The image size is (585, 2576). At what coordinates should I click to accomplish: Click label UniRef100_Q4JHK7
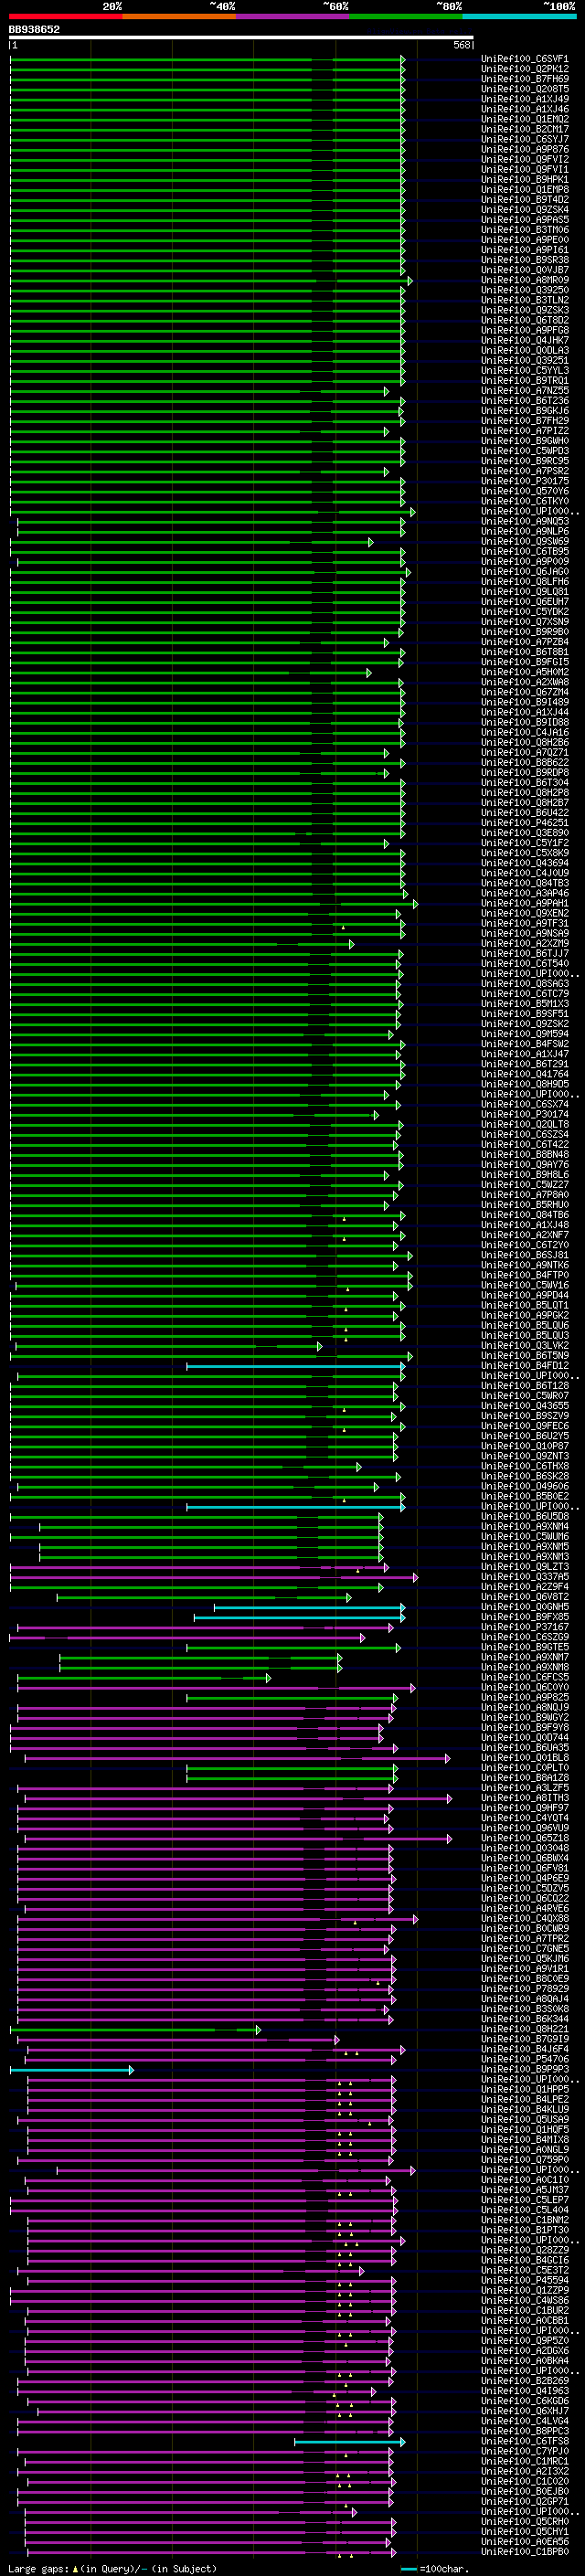[525, 340]
